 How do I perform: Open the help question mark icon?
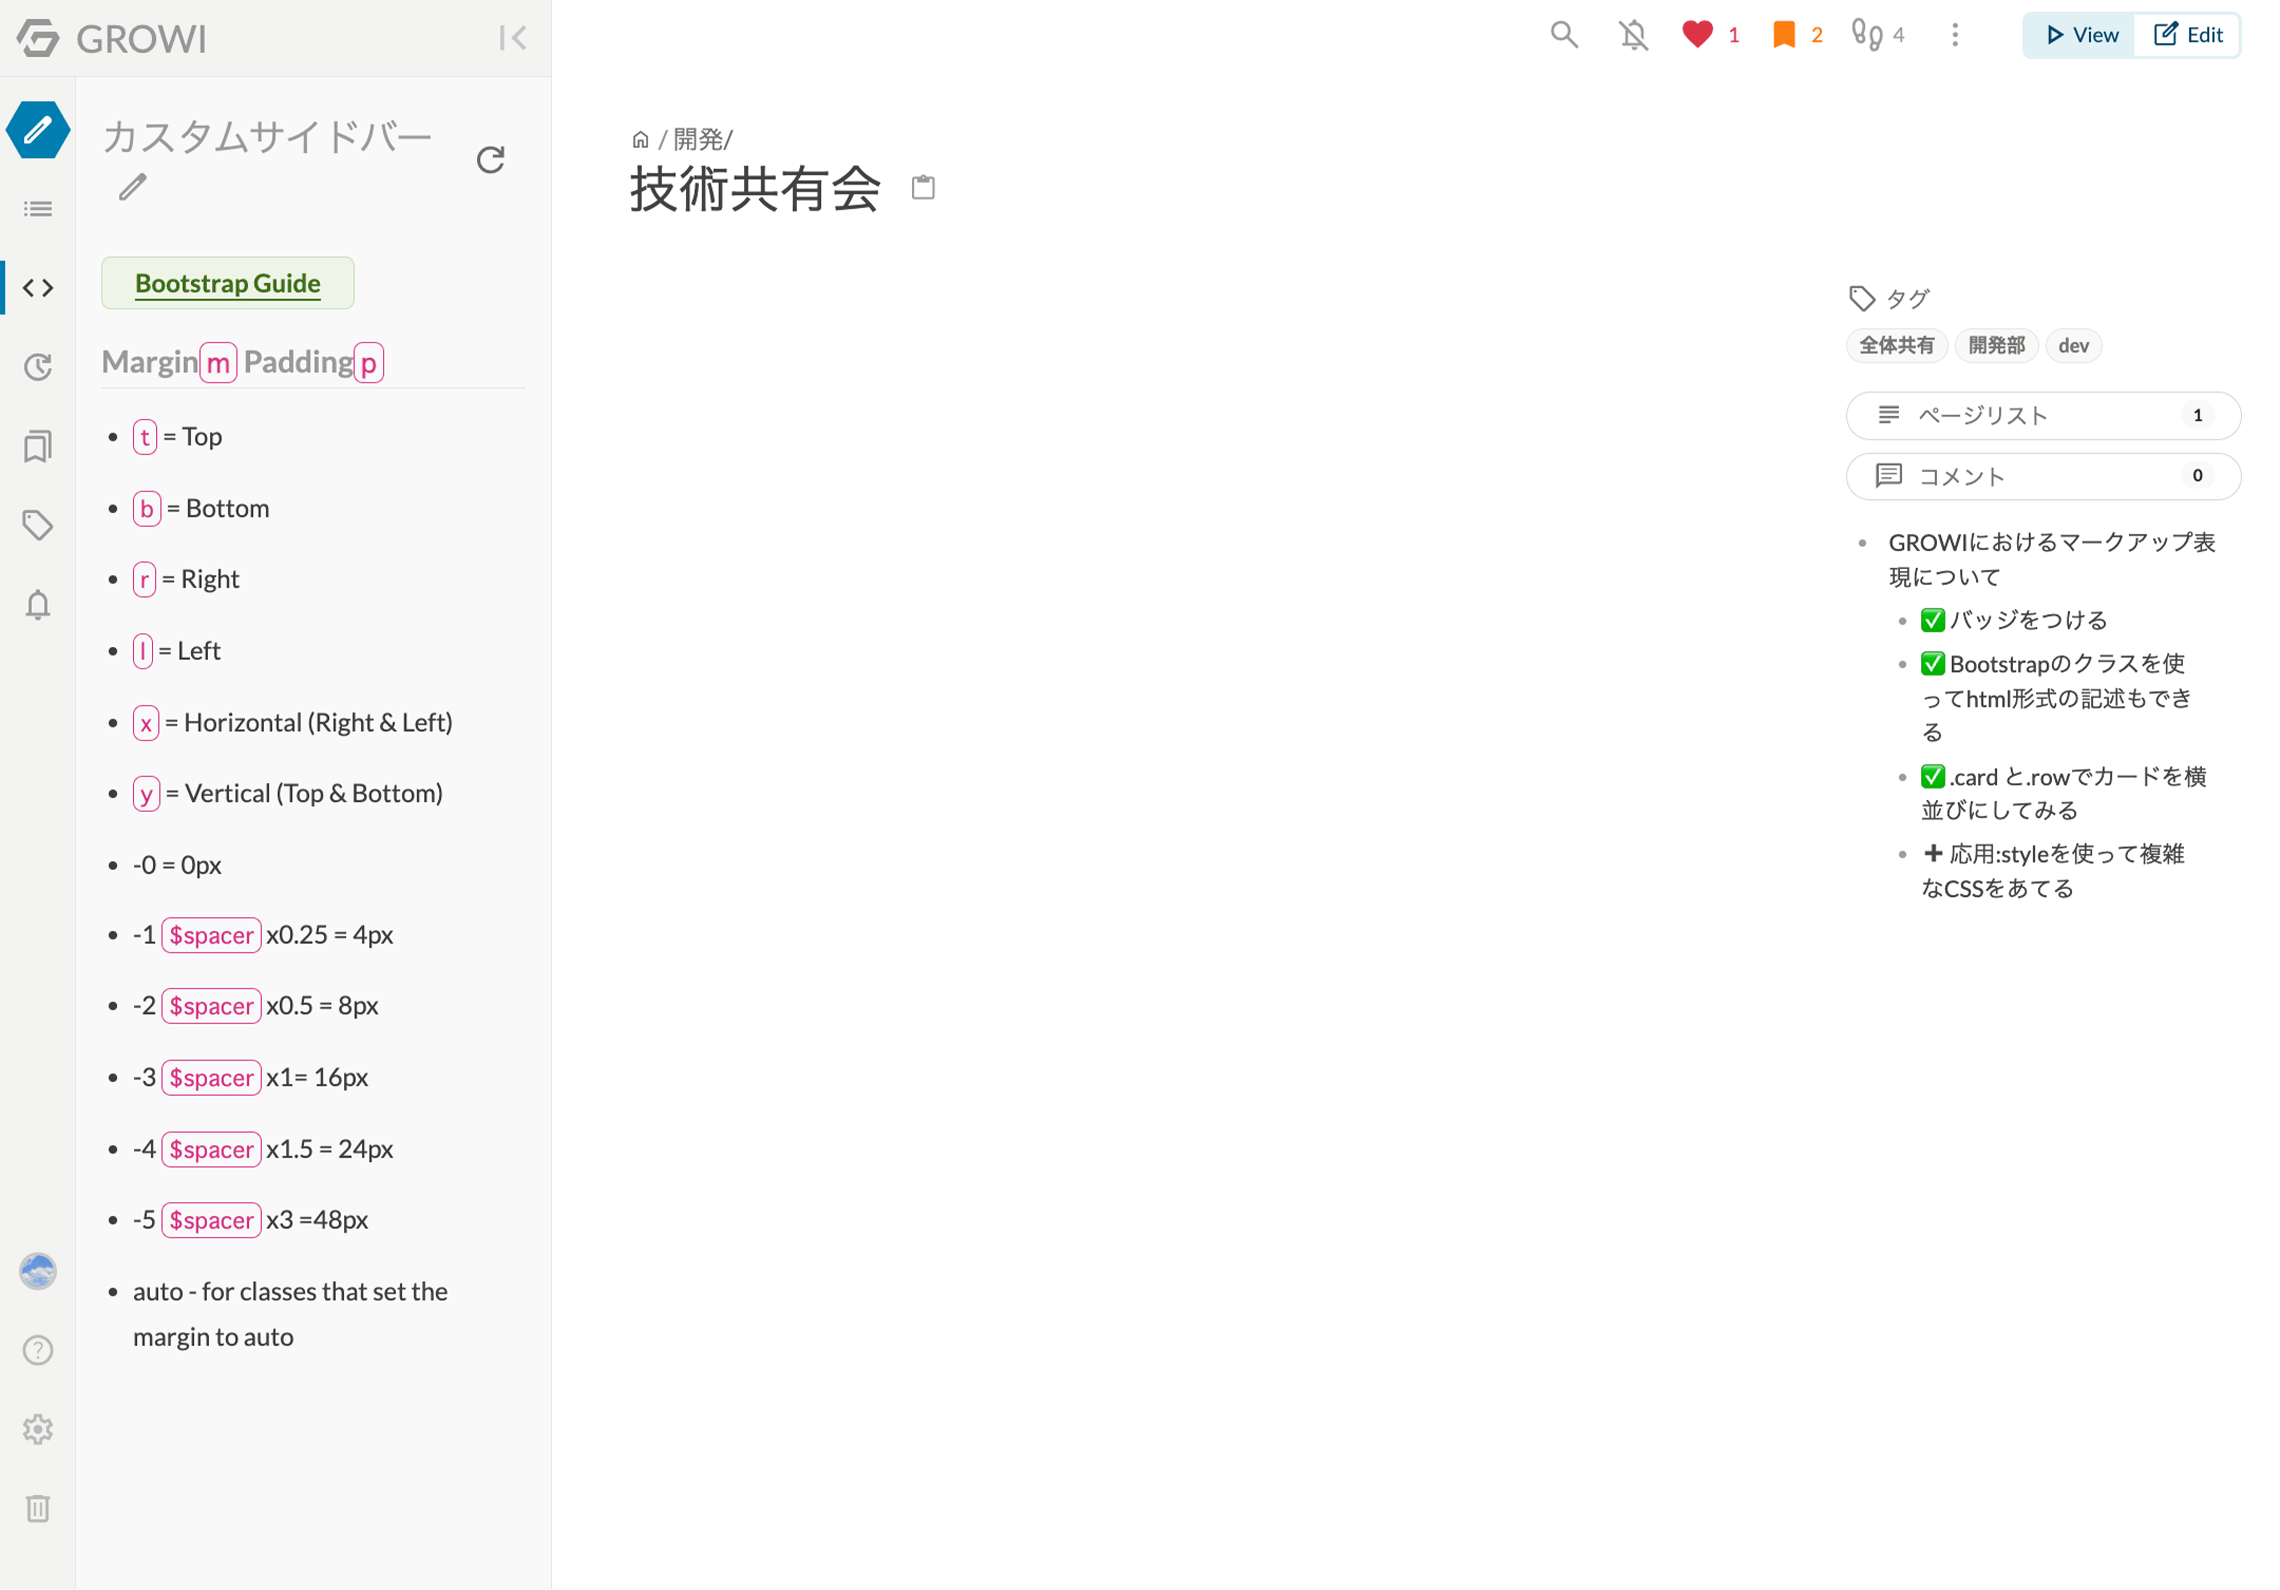[38, 1350]
